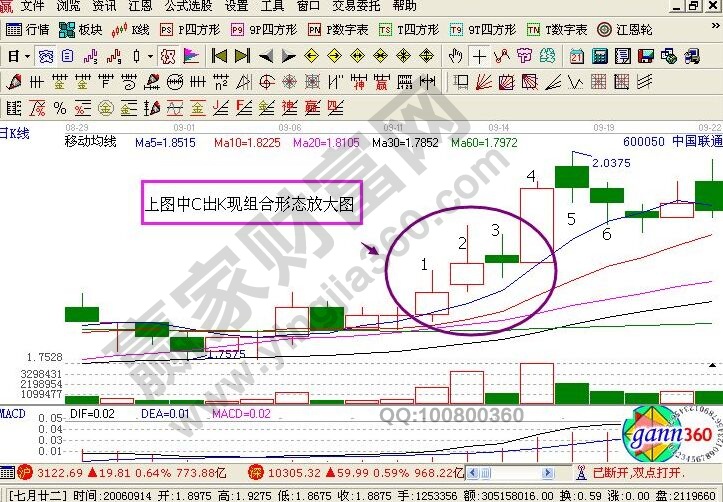Image resolution: width=723 pixels, height=502 pixels.
Task: Open the 9T四方形 tool
Action: (483, 30)
